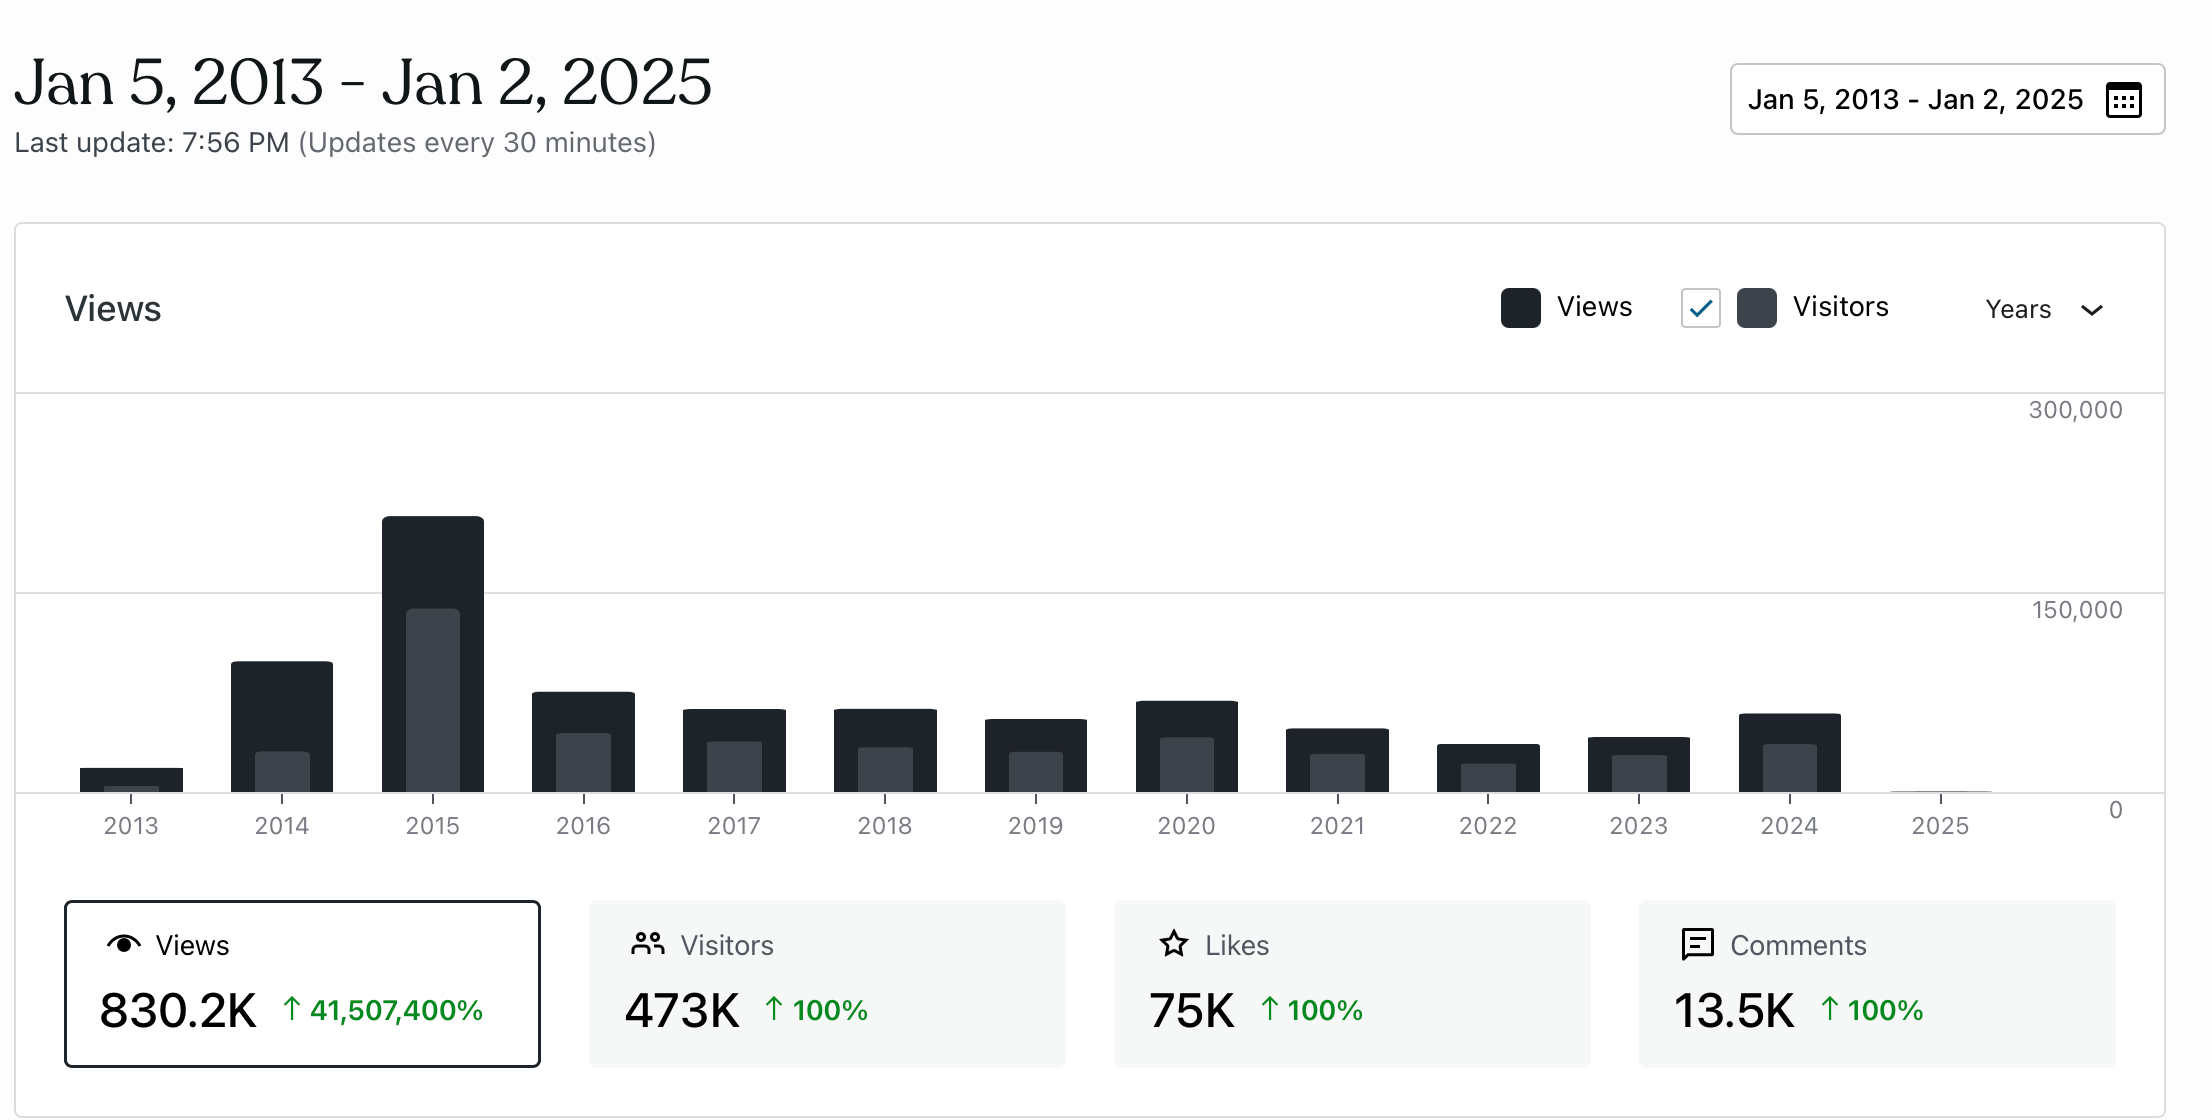Click the comment bubble icon on Comments card
Image resolution: width=2212 pixels, height=1120 pixels.
pyautogui.click(x=1697, y=944)
